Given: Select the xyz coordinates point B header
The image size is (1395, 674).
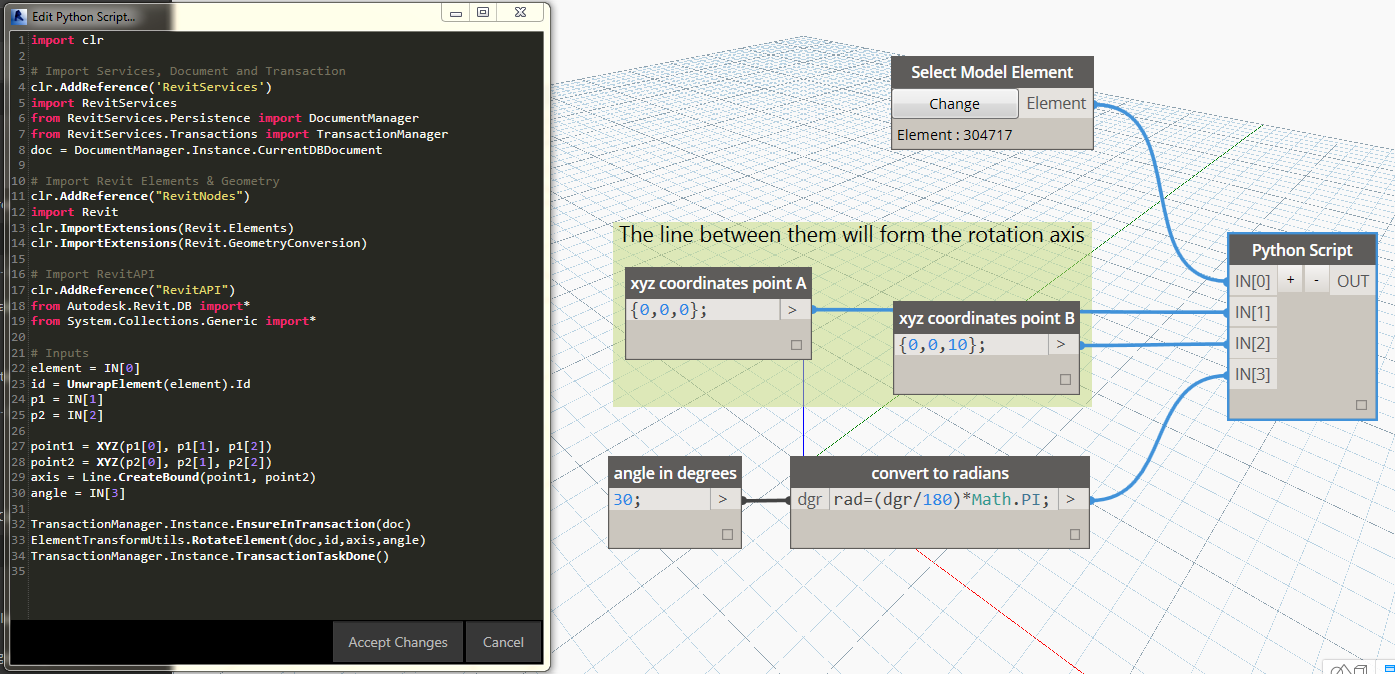Looking at the screenshot, I should pos(986,318).
